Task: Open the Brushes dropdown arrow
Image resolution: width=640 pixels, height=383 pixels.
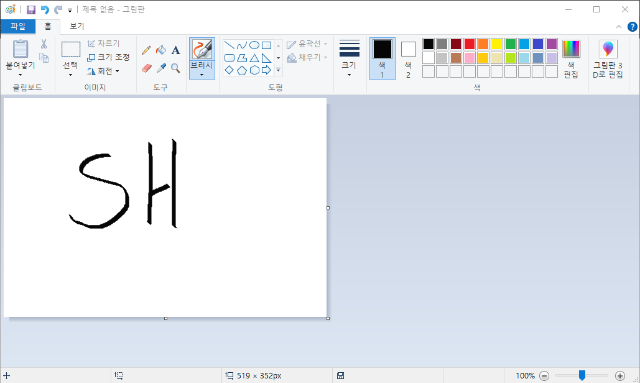Action: (x=202, y=75)
